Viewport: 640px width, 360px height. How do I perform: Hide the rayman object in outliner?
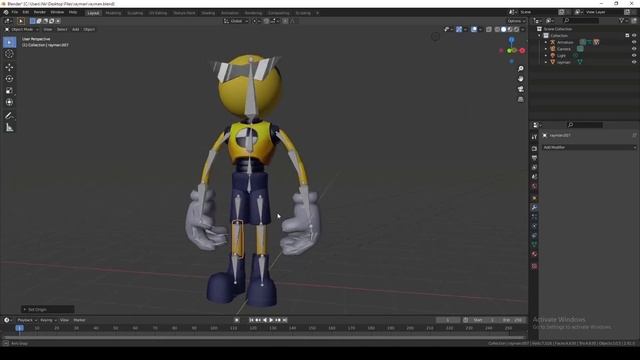(634, 62)
